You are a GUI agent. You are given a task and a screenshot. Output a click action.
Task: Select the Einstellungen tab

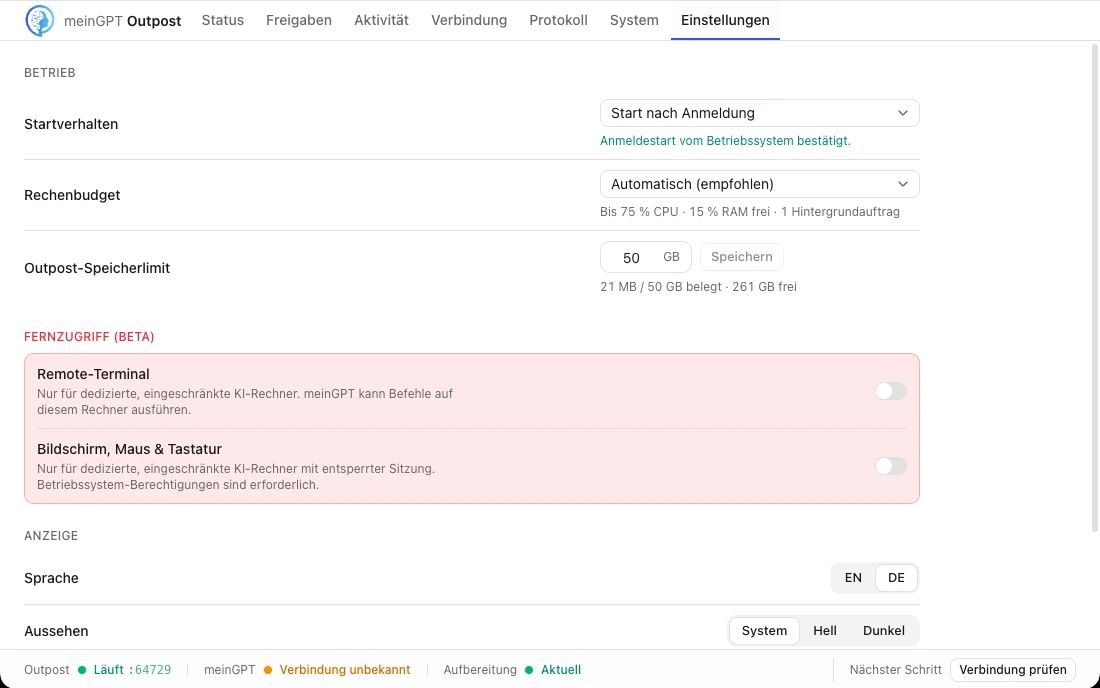pos(725,20)
